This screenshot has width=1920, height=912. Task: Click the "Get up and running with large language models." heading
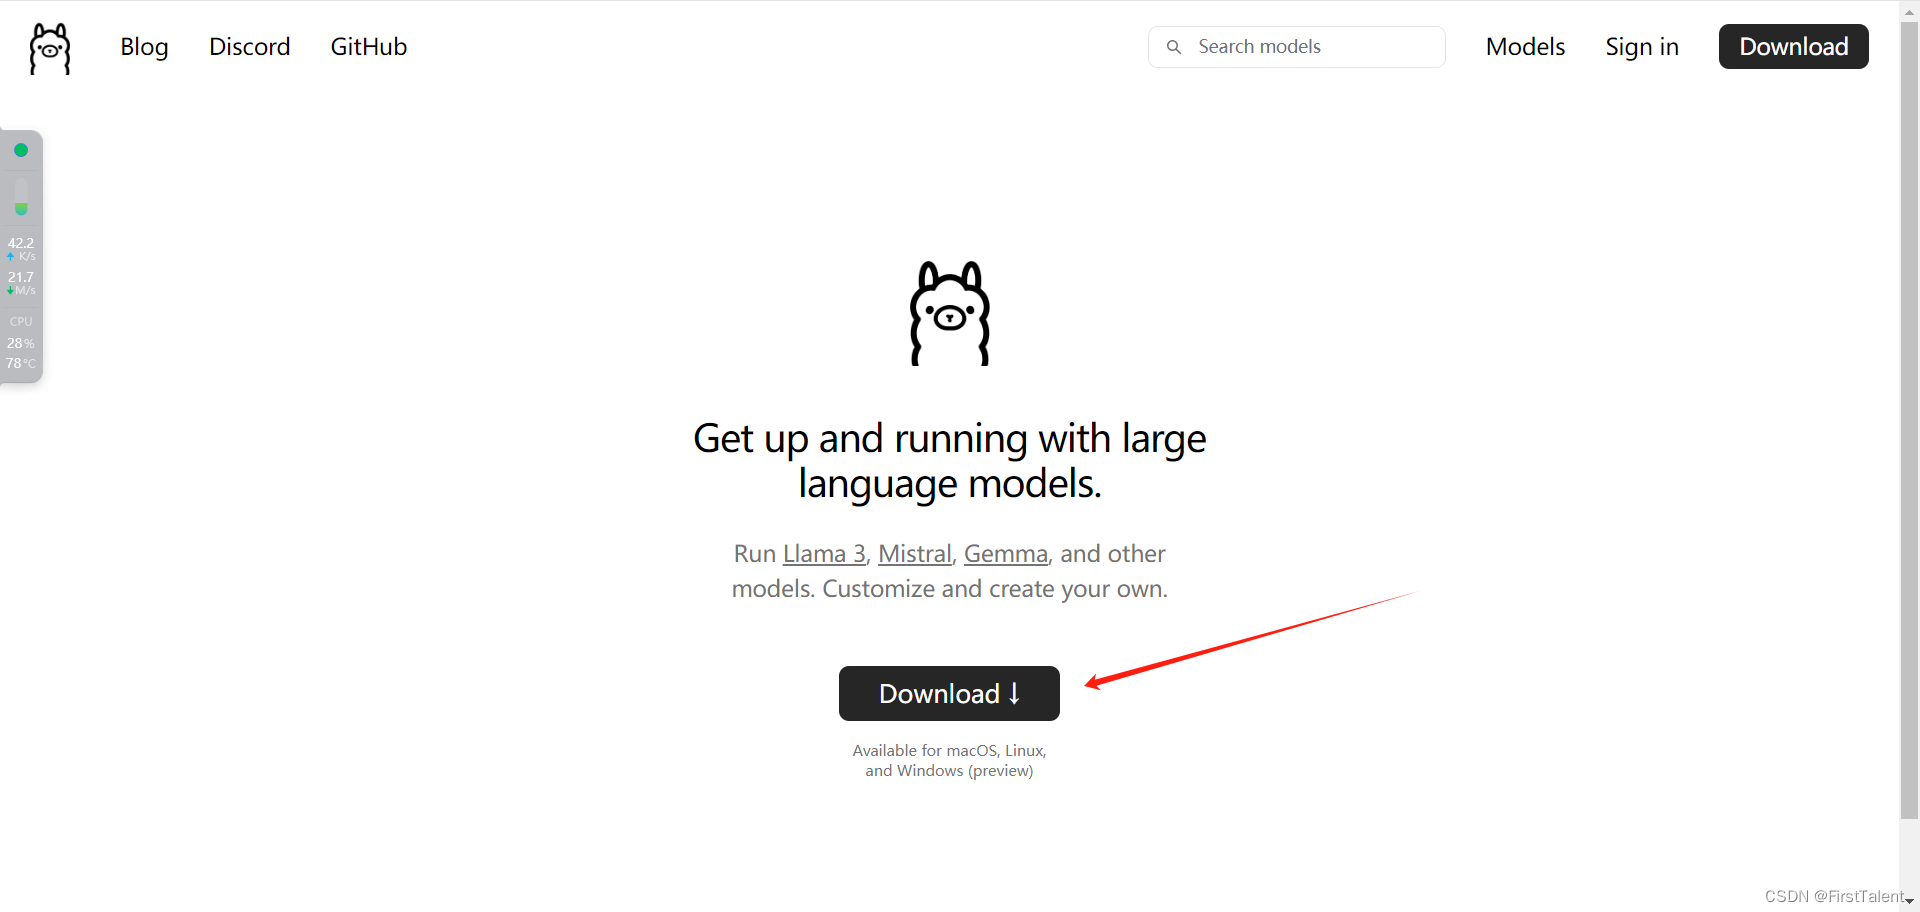click(x=949, y=461)
